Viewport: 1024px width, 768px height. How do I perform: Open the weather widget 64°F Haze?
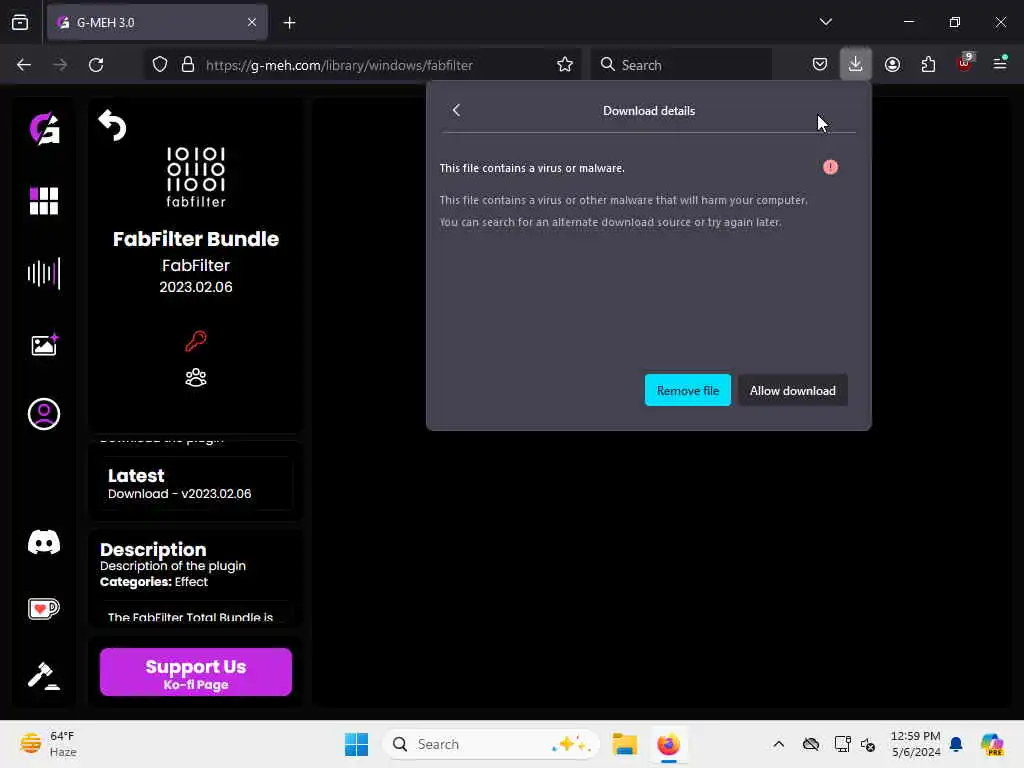point(48,744)
